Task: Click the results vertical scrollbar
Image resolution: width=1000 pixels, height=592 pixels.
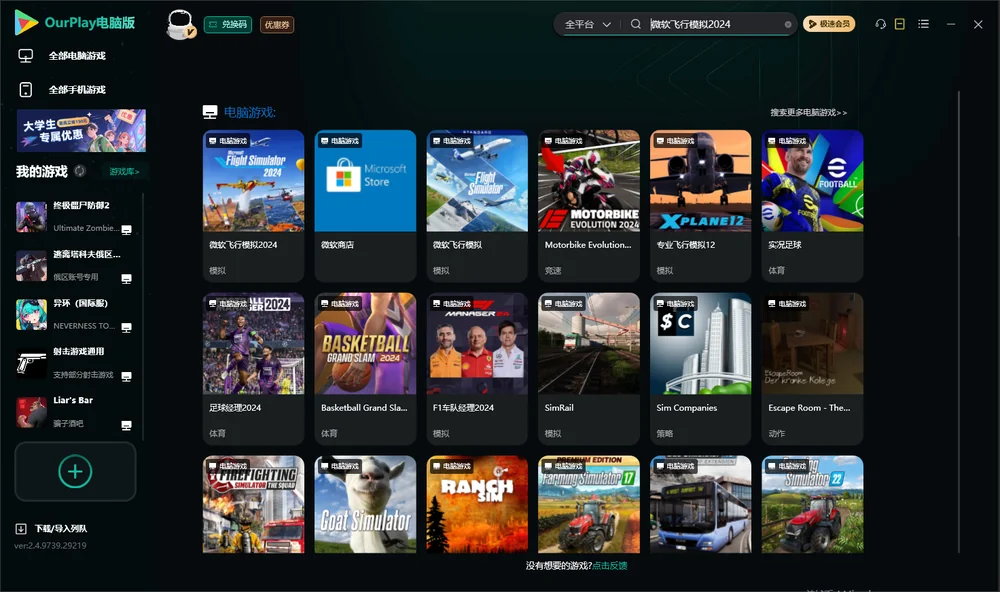Action: (x=958, y=322)
